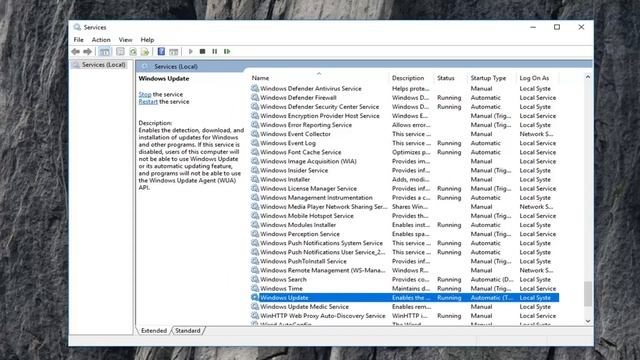
Task: Select Windows Mobile Hotspot Service row
Action: coord(404,216)
